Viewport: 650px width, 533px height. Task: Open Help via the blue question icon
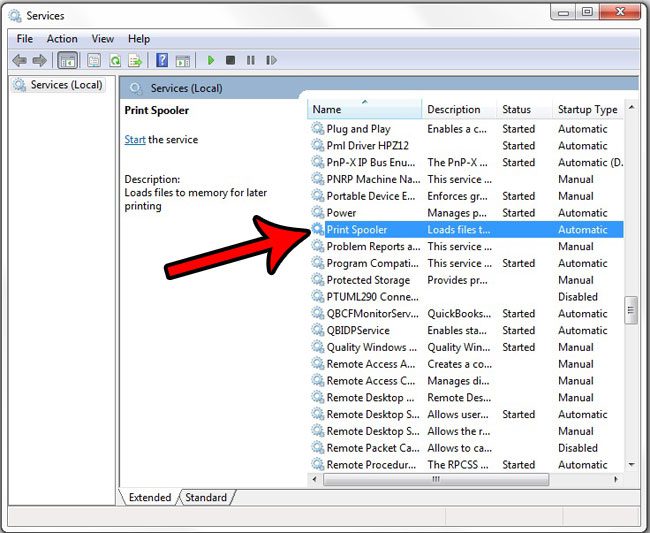(162, 60)
